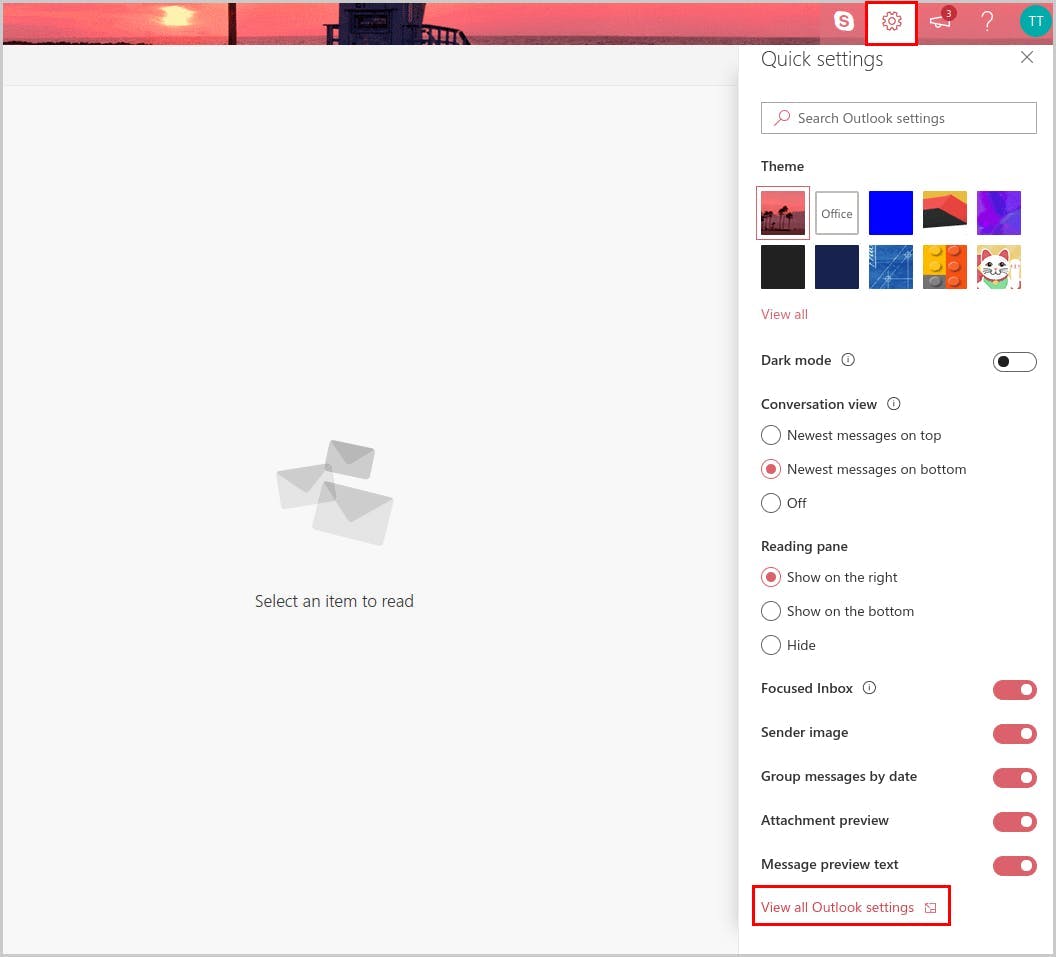The image size is (1056, 957).
Task: Click the Conversation view info icon
Action: pyautogui.click(x=893, y=403)
